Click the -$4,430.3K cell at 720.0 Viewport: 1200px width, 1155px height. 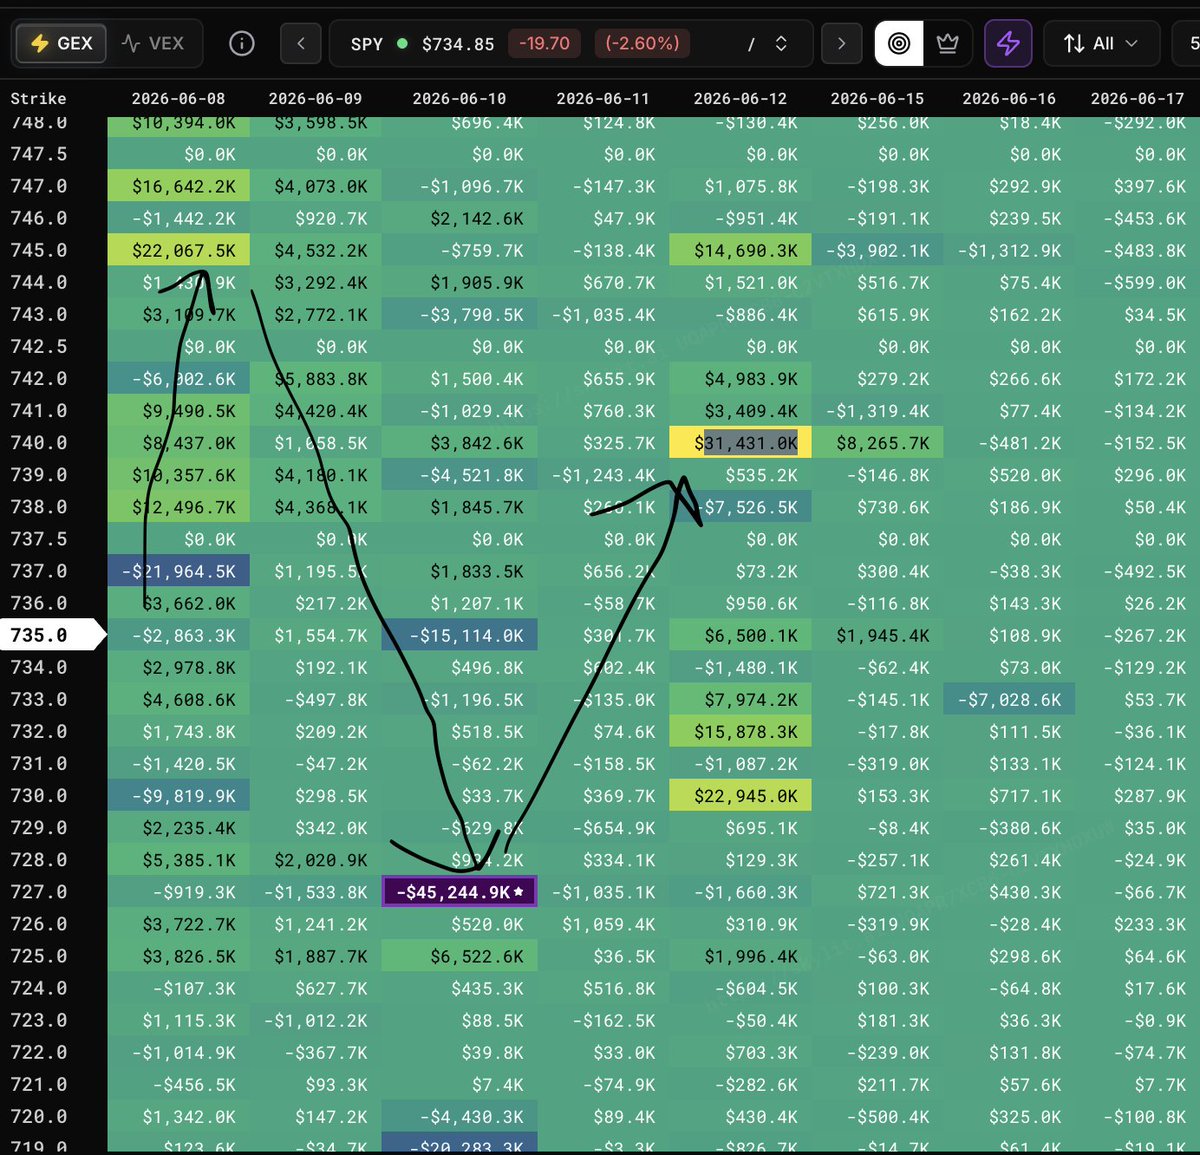tap(460, 1117)
